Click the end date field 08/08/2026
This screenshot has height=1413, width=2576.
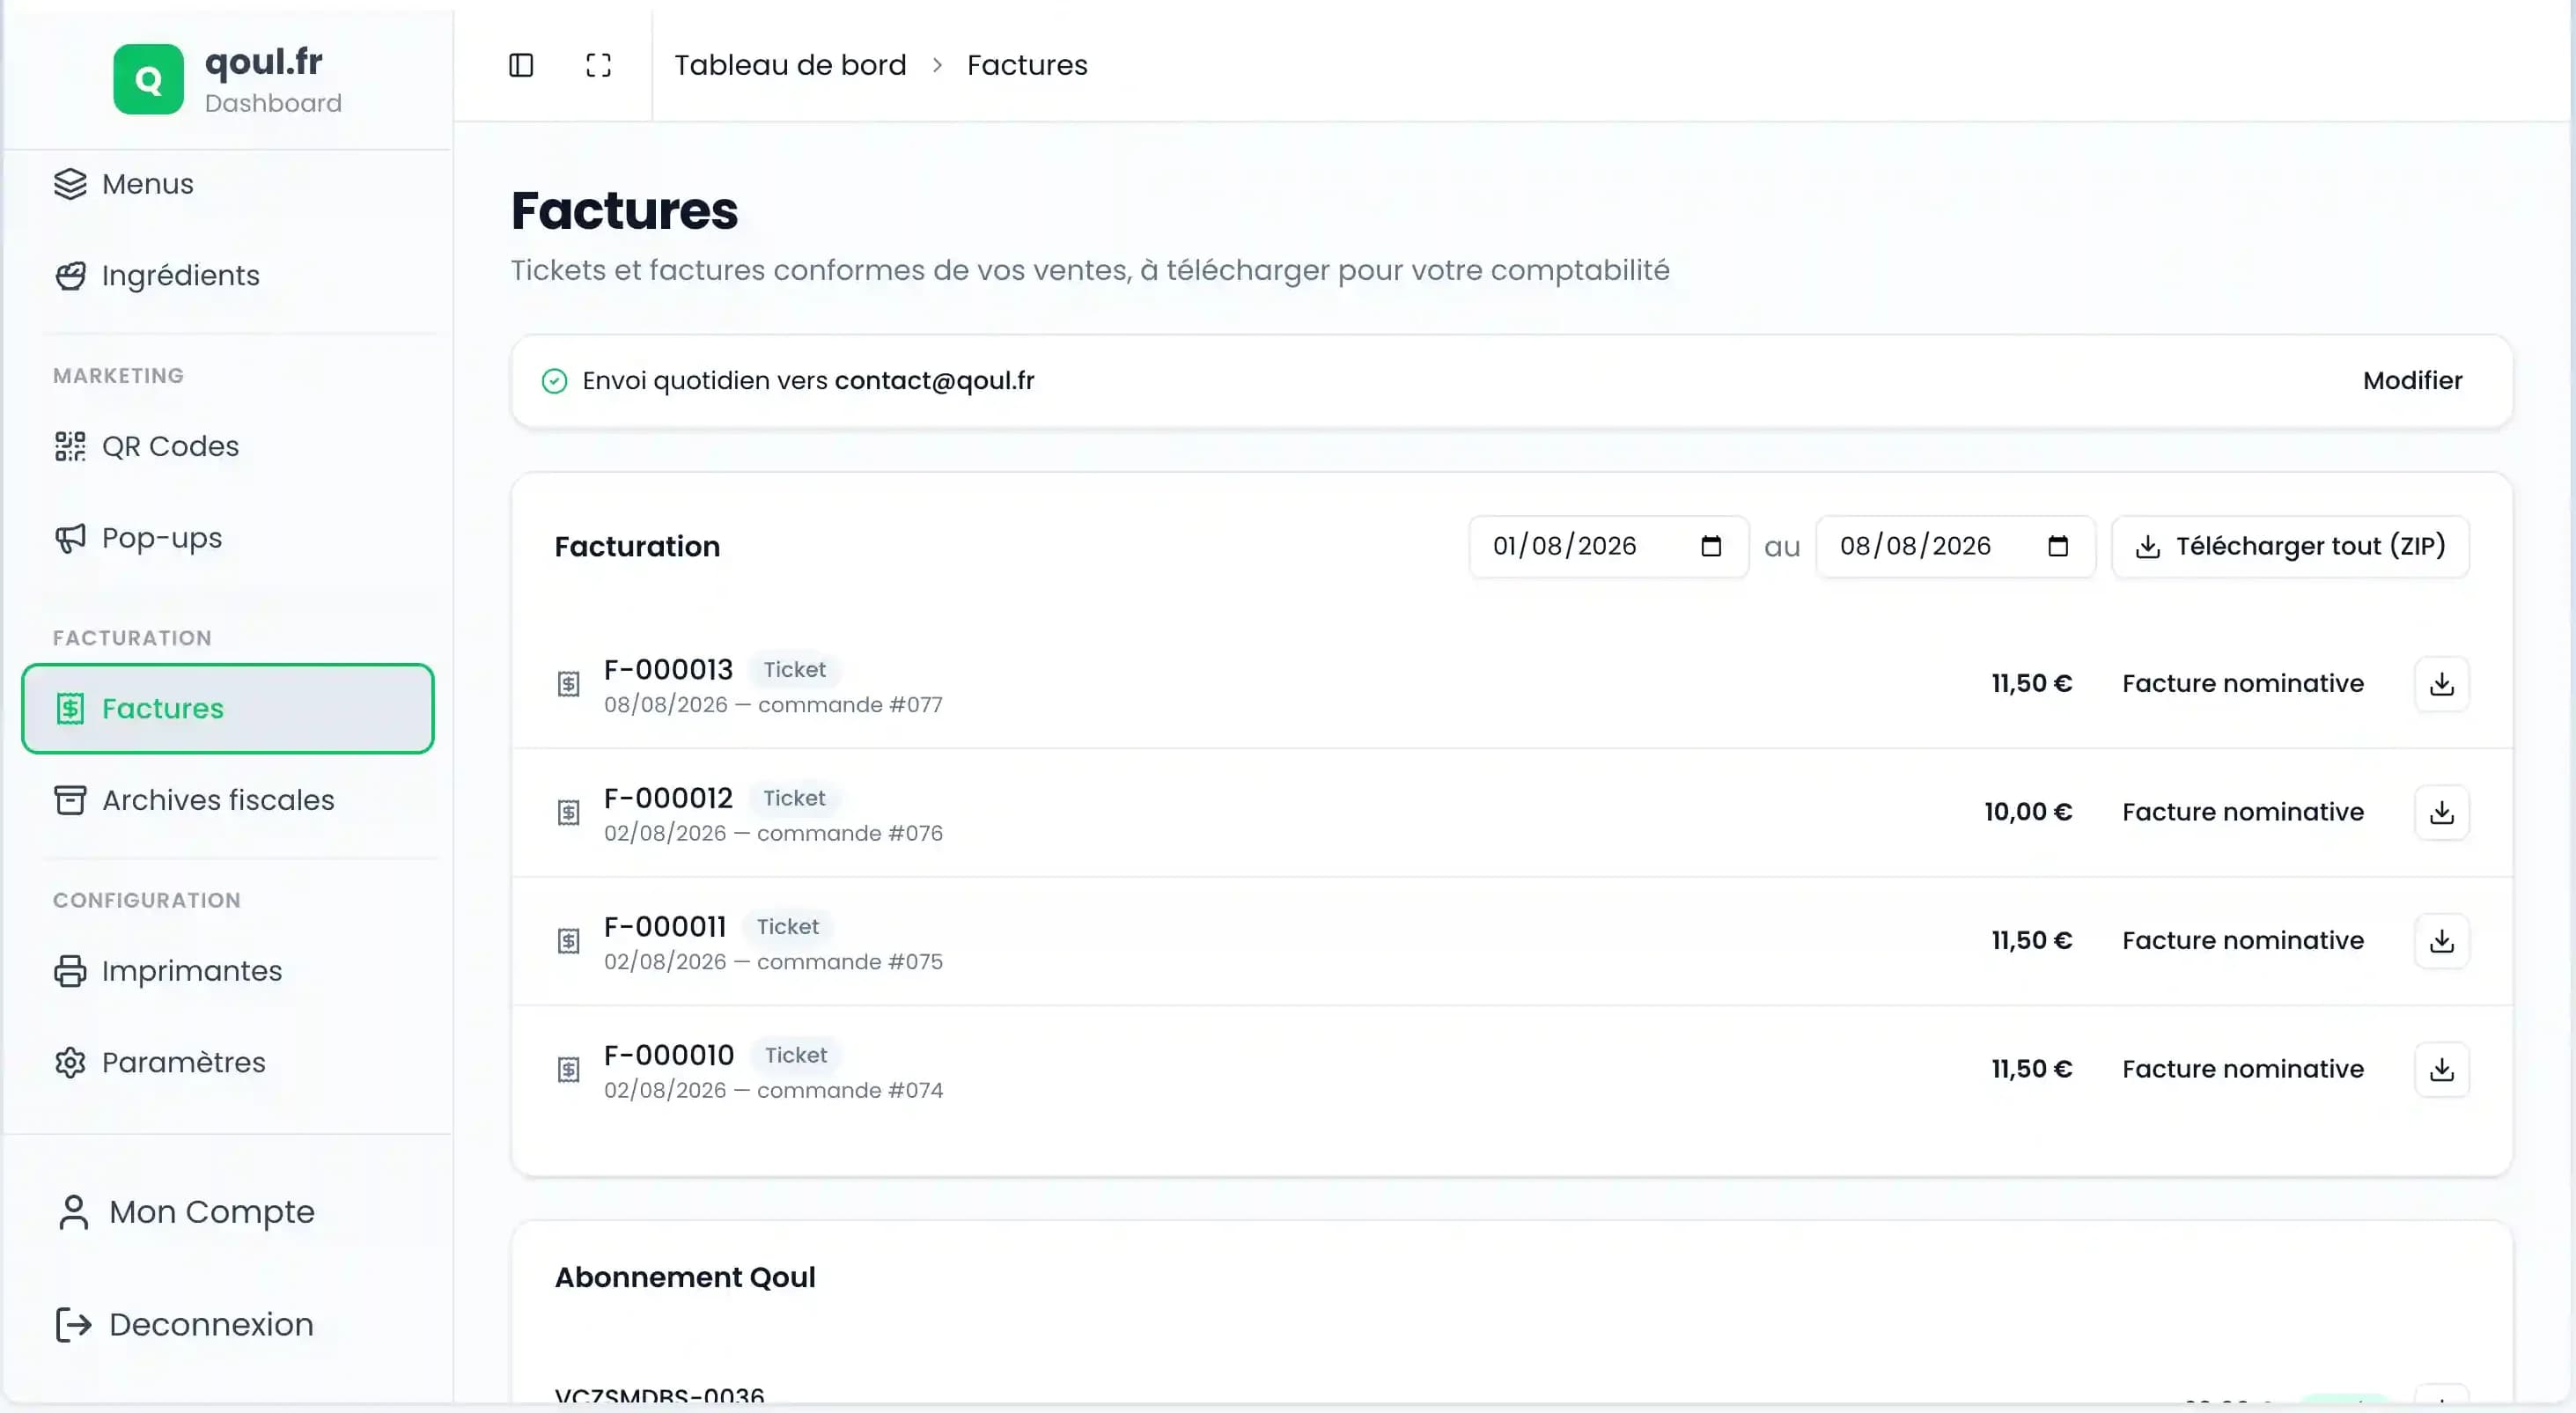coord(1956,546)
